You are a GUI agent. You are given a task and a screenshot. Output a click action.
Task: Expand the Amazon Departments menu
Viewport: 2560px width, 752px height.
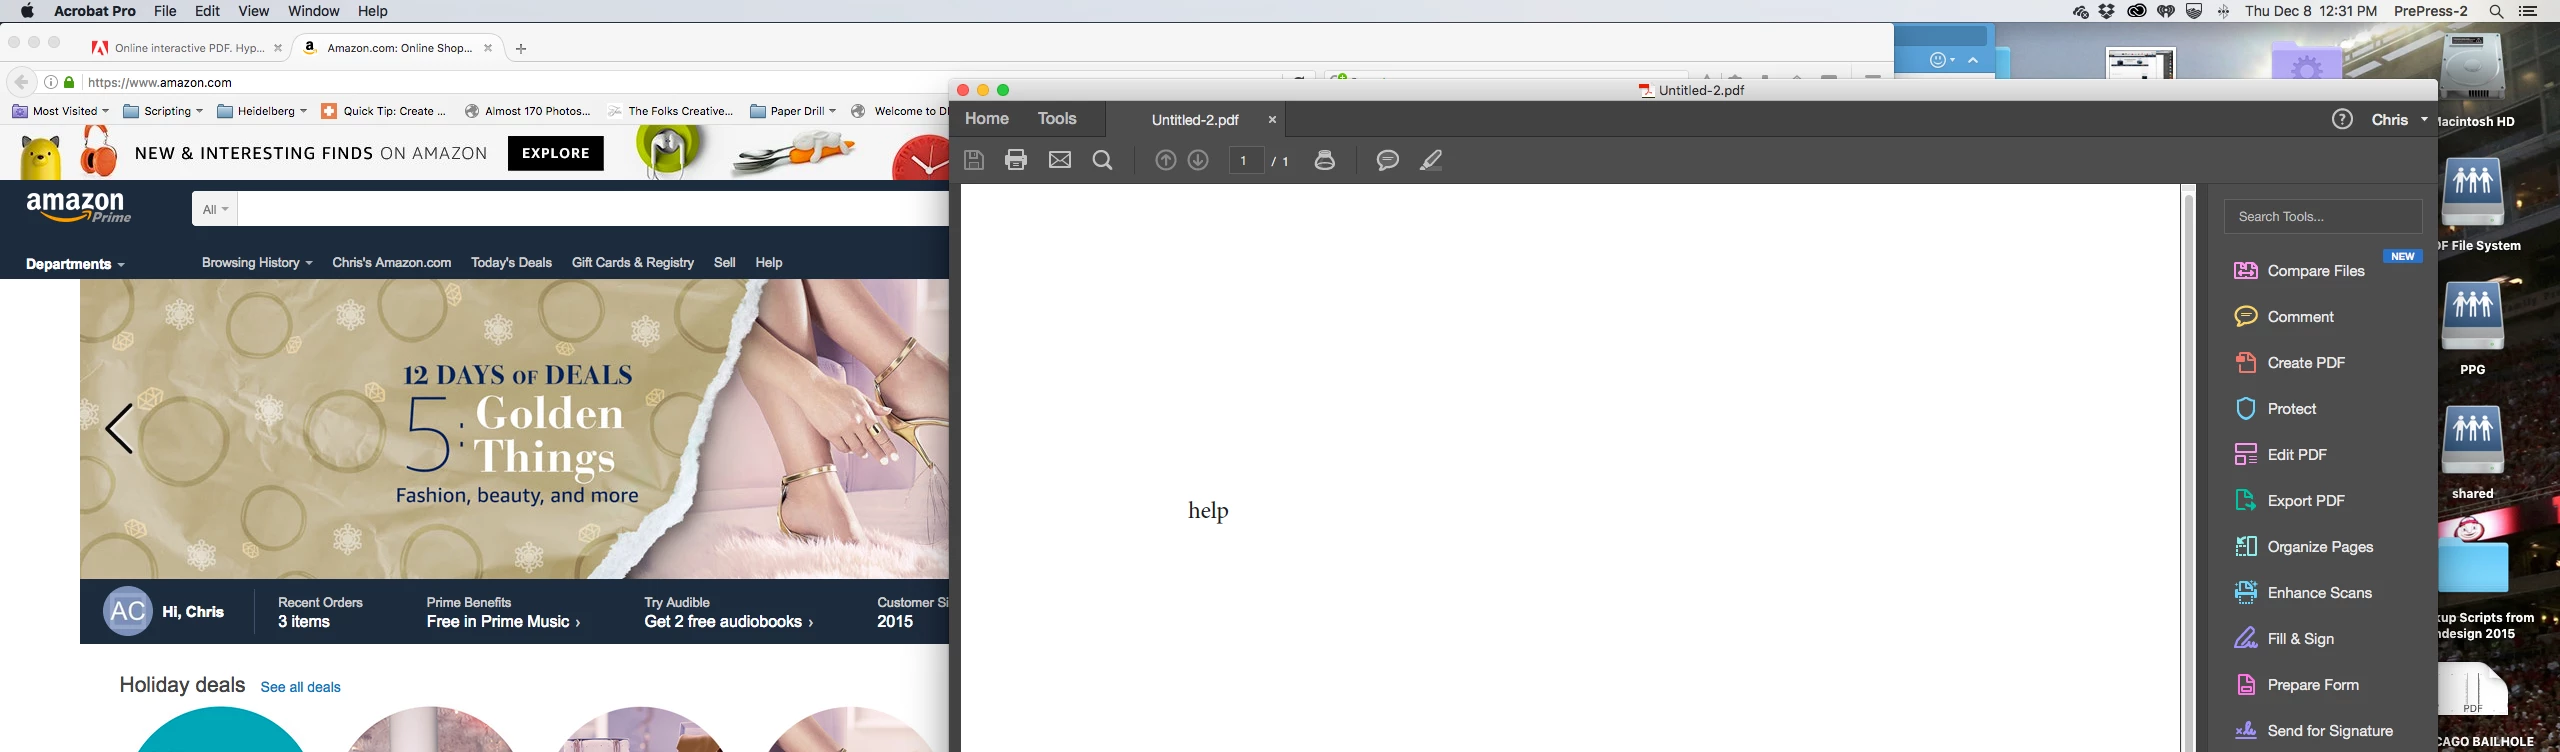point(75,264)
